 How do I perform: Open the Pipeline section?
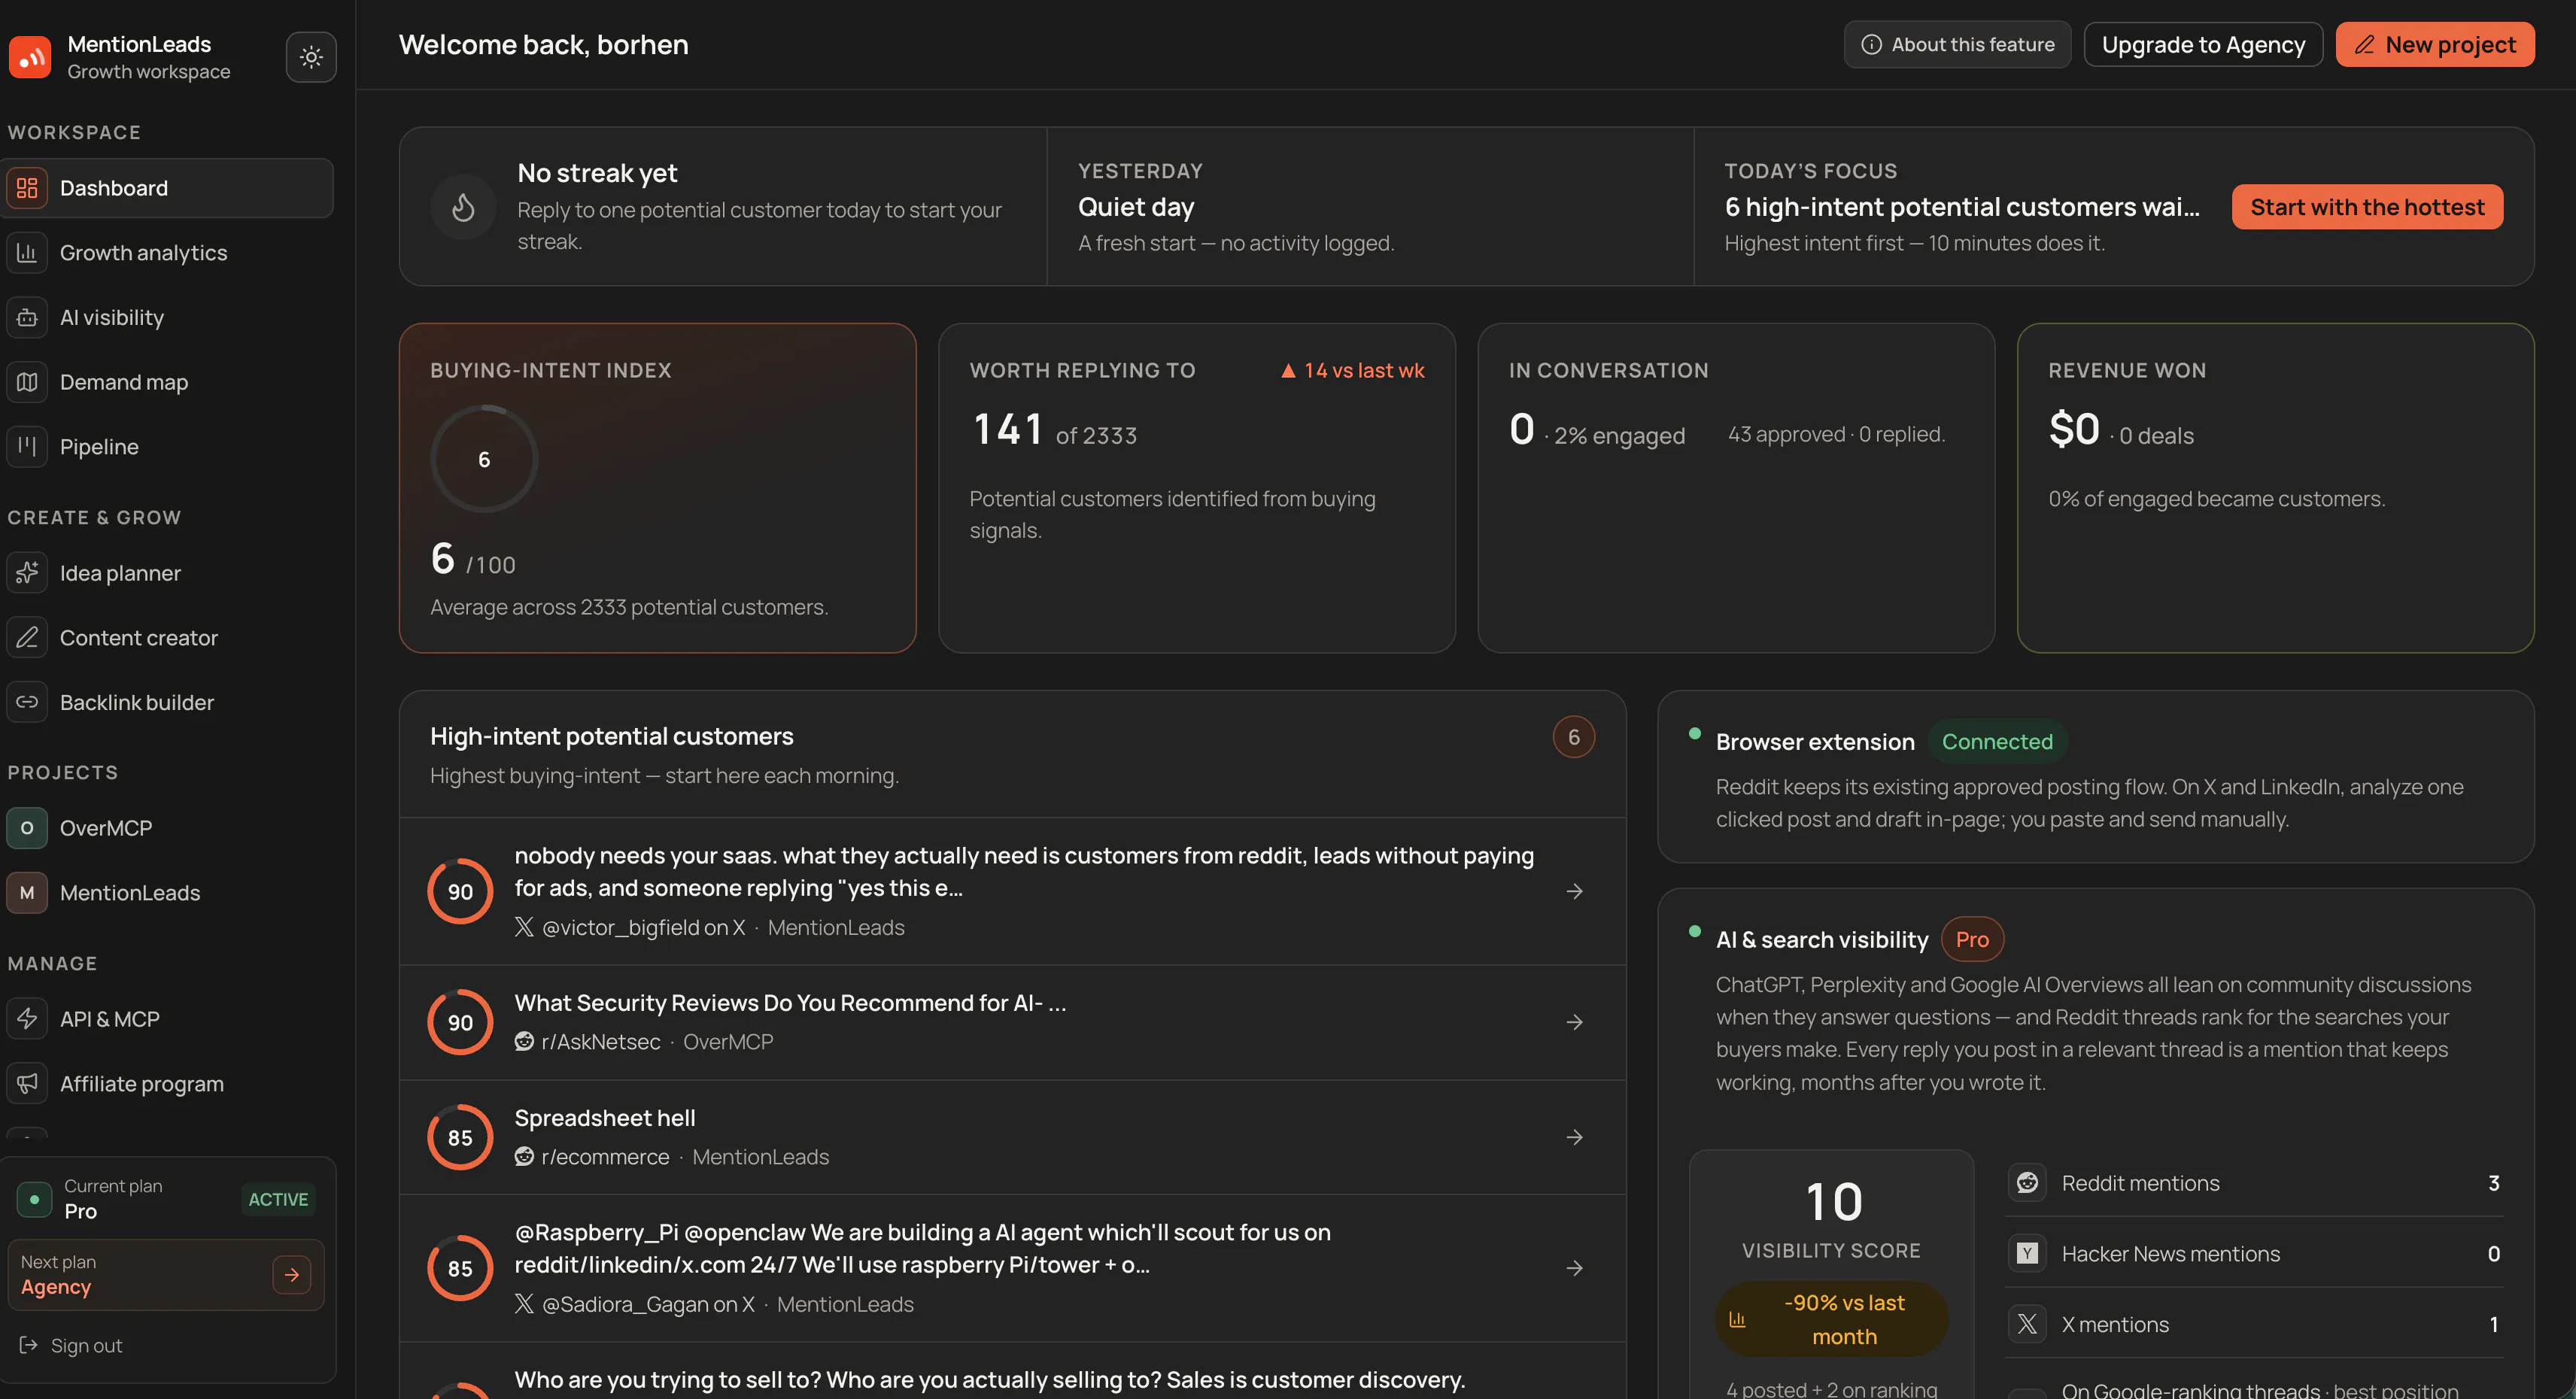point(167,446)
